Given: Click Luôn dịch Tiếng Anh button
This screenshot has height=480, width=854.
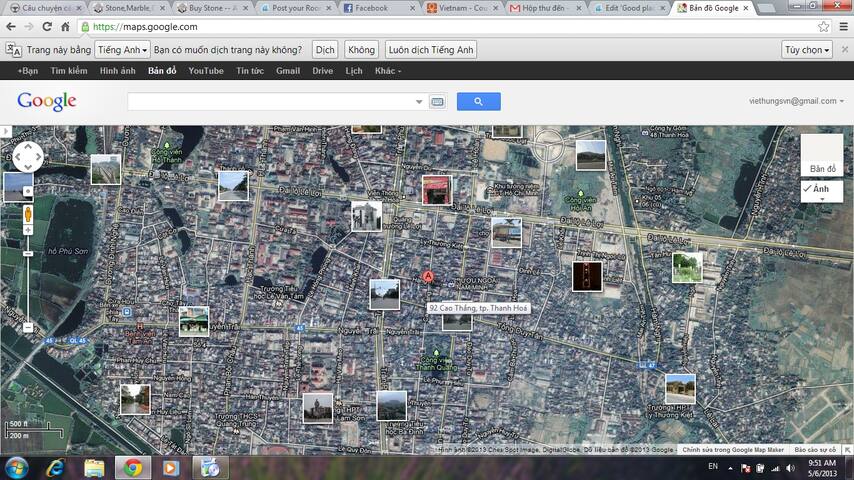Looking at the screenshot, I should 431,50.
